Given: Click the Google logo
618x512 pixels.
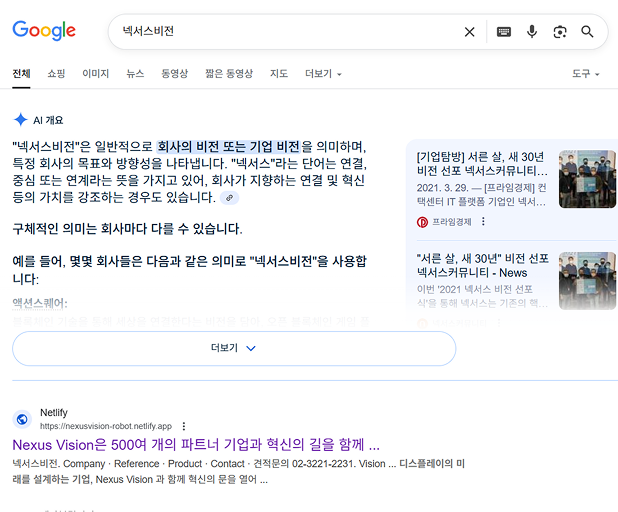Looking at the screenshot, I should (44, 30).
